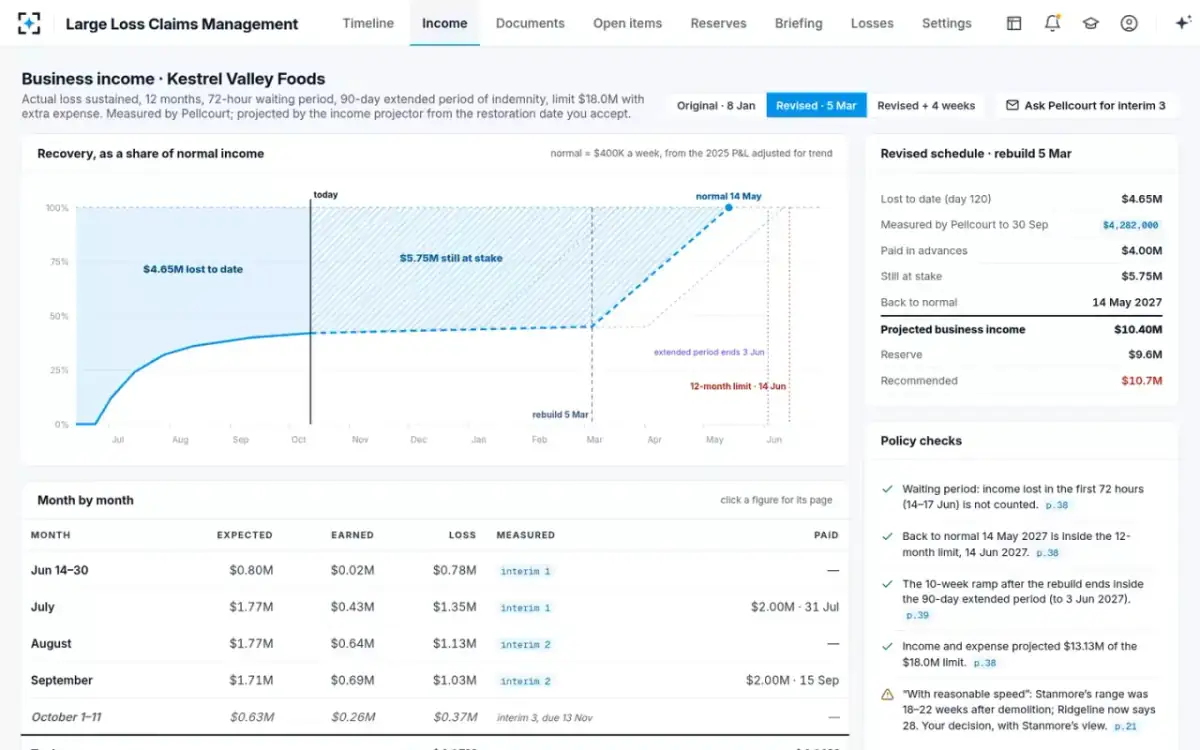Screen dimensions: 1200x750
Task: Click the graduation cap icon
Action: tap(1090, 23)
